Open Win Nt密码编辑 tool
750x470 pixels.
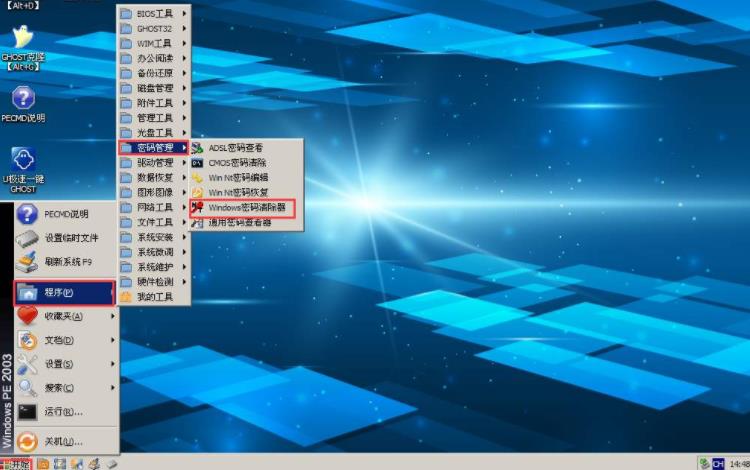246,177
